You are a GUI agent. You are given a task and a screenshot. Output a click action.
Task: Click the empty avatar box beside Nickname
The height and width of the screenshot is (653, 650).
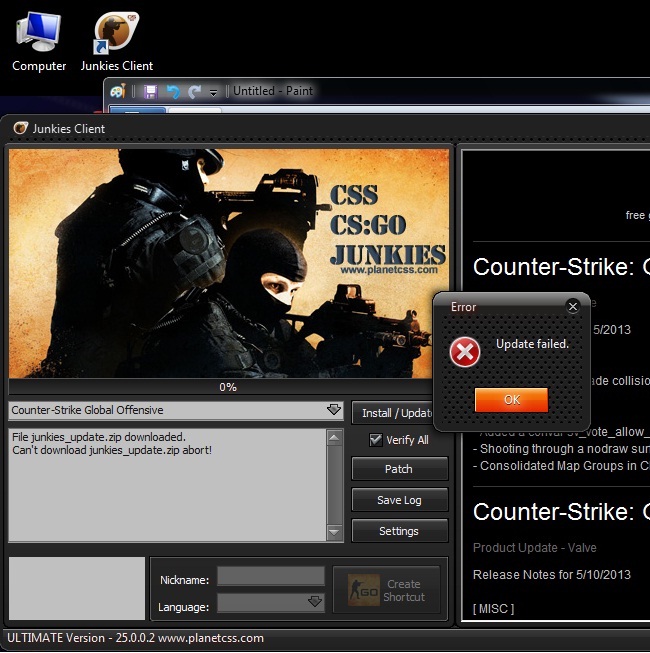[x=77, y=588]
